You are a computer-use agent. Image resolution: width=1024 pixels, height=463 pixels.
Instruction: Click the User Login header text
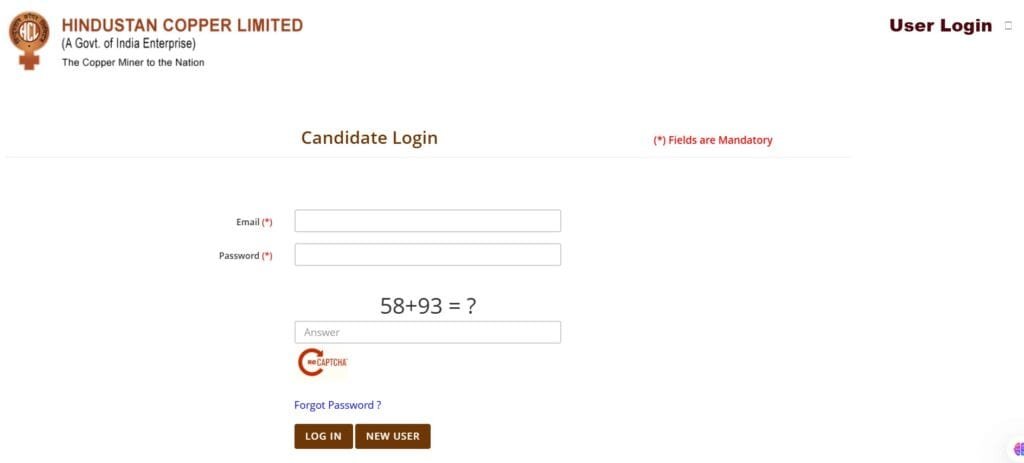click(940, 26)
